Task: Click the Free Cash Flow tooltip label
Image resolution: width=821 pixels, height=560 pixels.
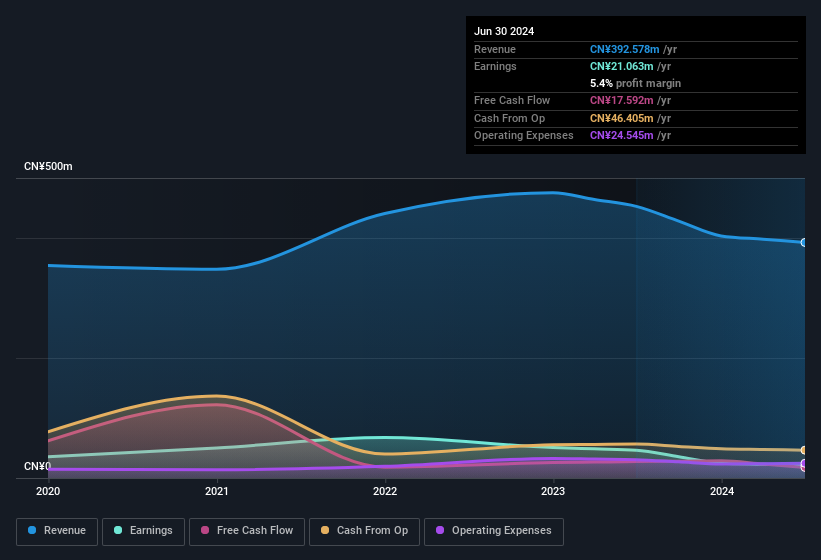Action: click(512, 100)
